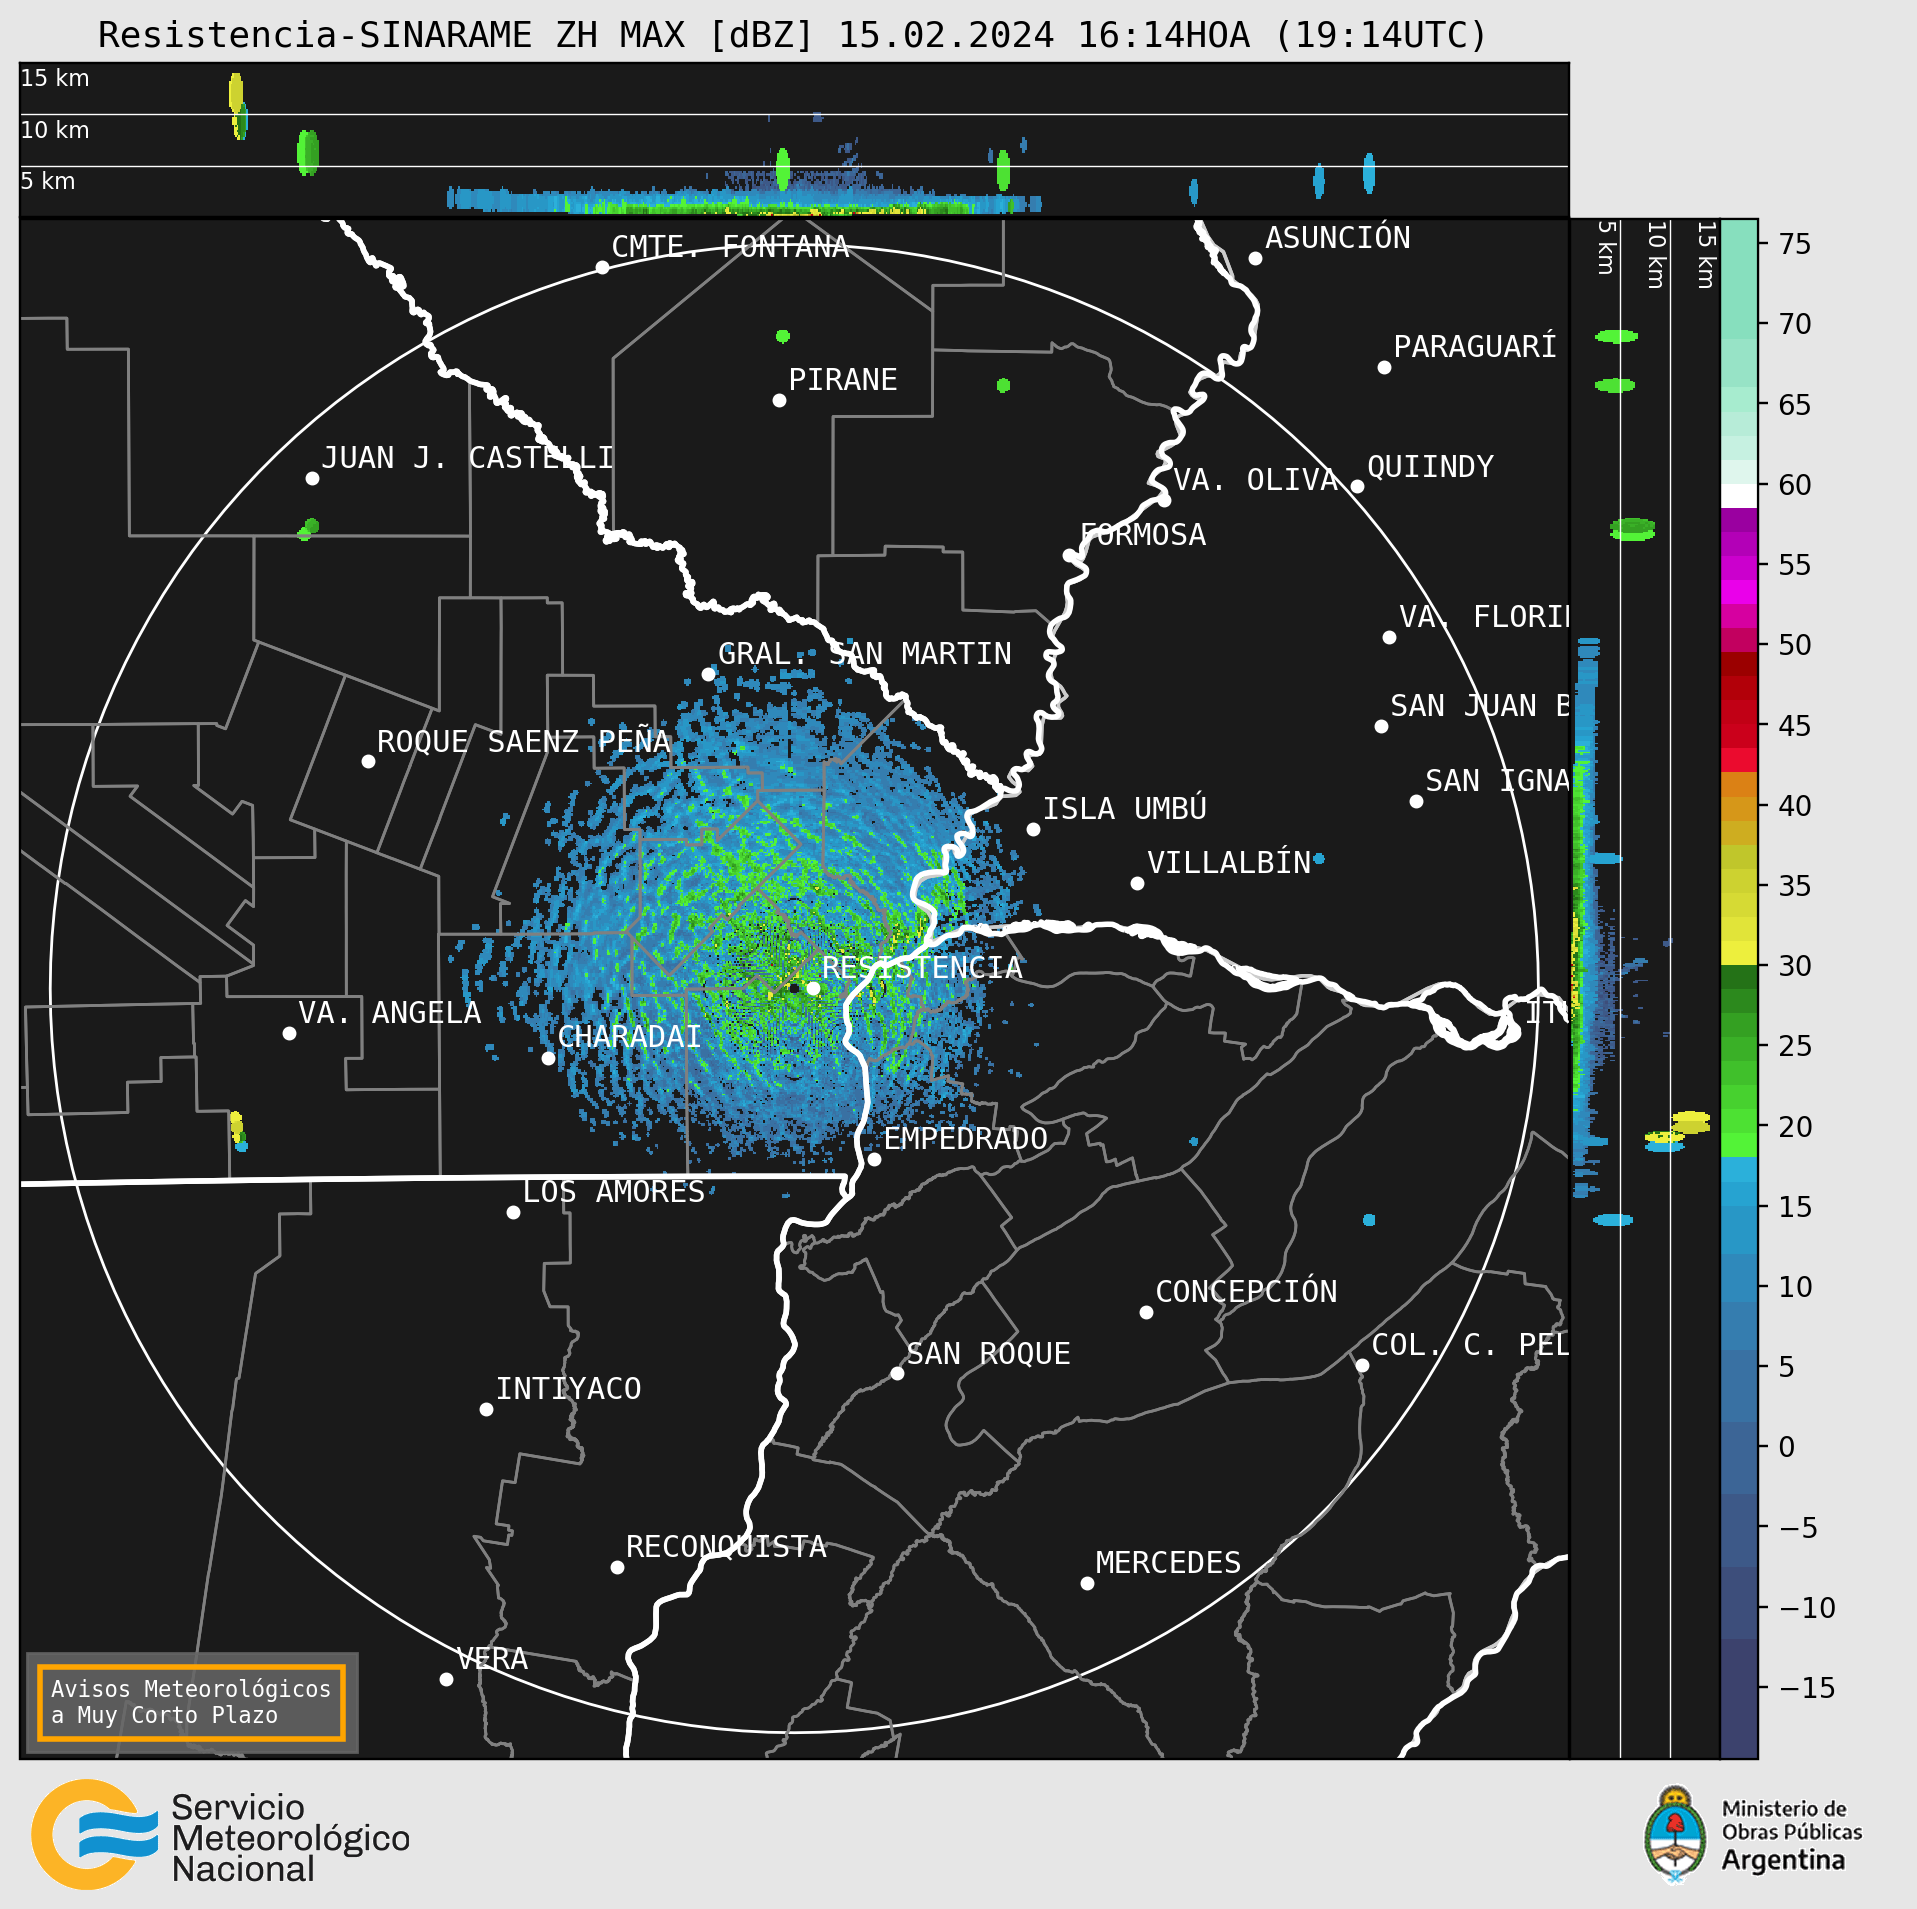This screenshot has height=1909, width=1917.
Task: Click the 20 dBZ colorbar tick label
Action: coord(1795,1126)
